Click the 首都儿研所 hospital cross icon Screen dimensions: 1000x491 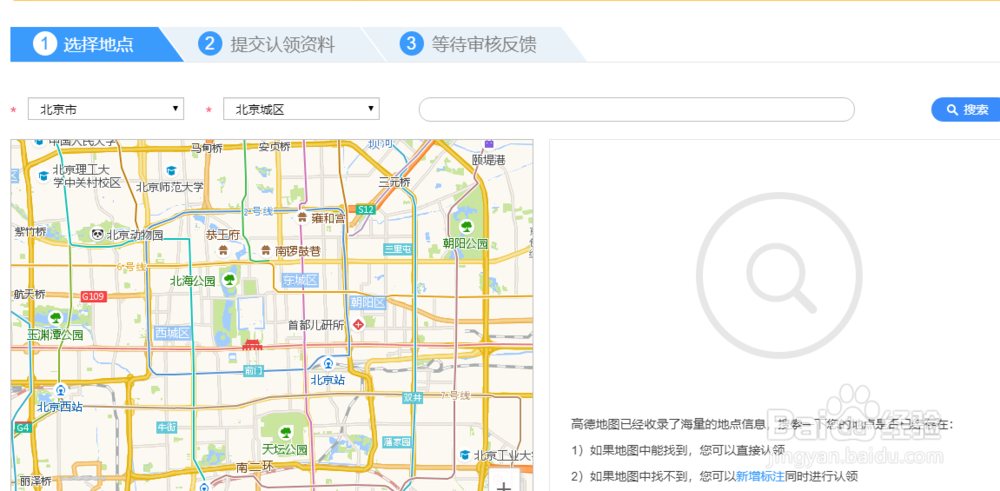(358, 325)
